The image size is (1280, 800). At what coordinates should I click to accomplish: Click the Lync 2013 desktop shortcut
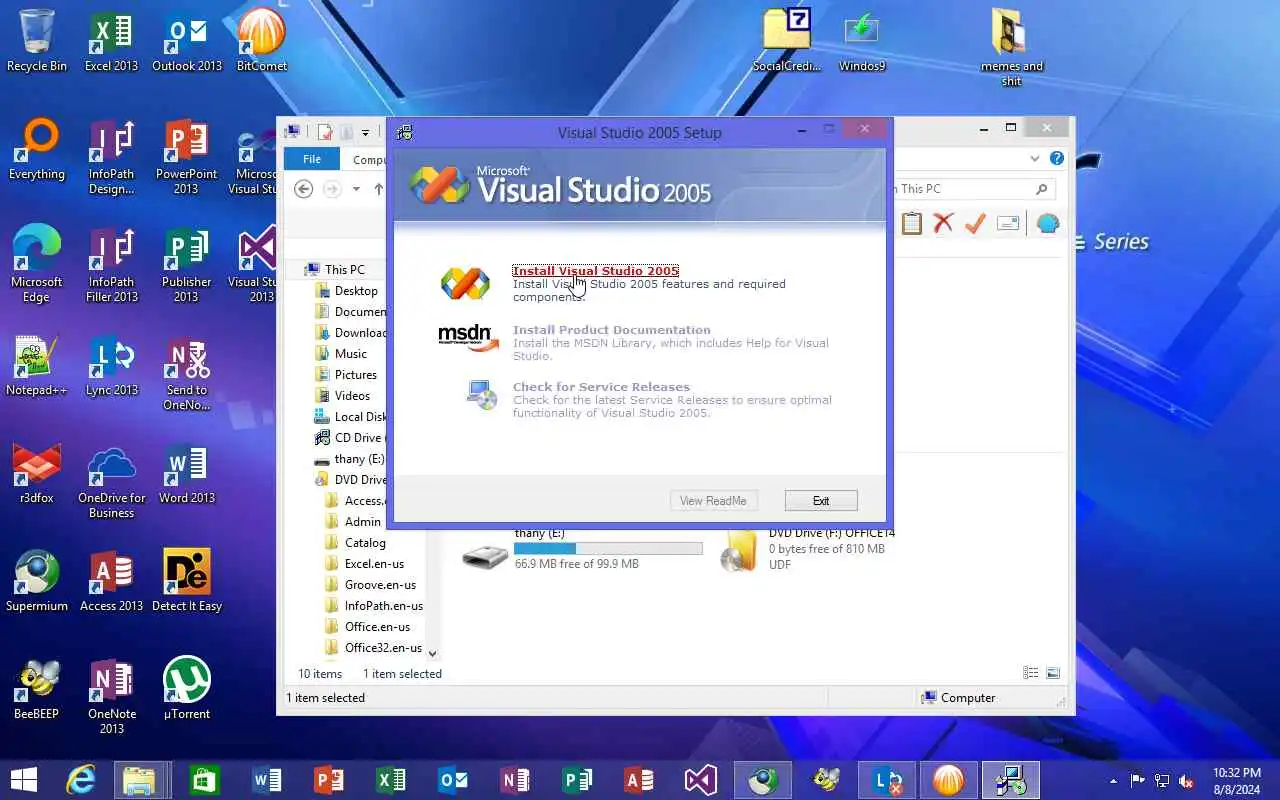click(111, 366)
